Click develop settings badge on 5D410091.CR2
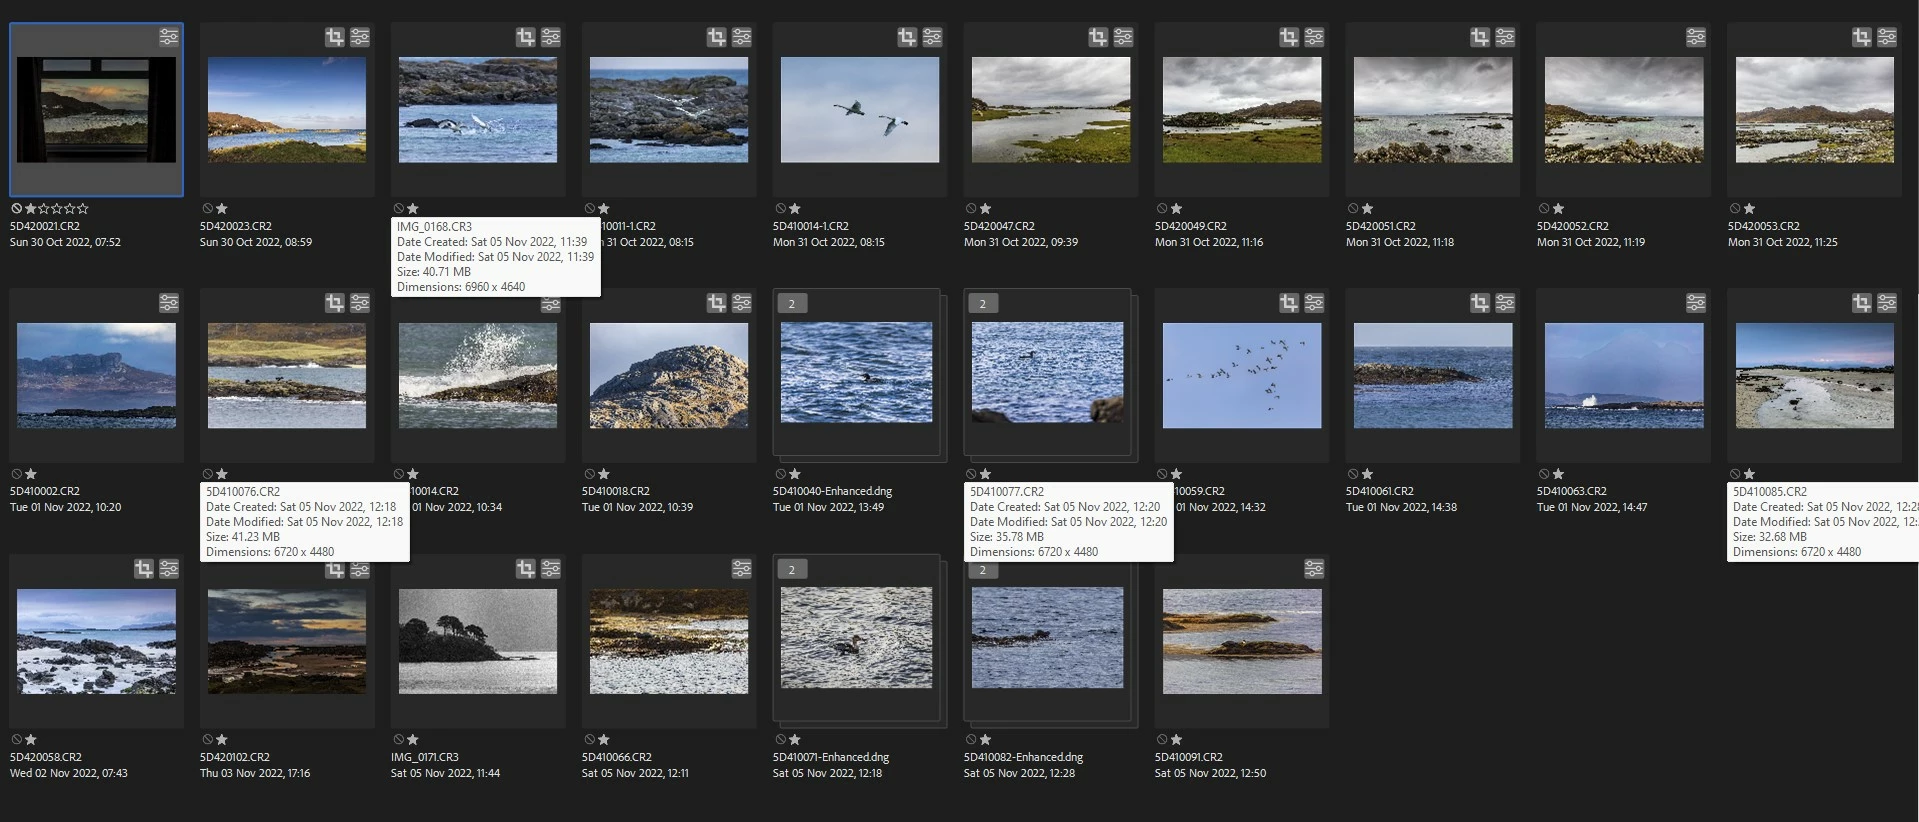 [x=1314, y=568]
